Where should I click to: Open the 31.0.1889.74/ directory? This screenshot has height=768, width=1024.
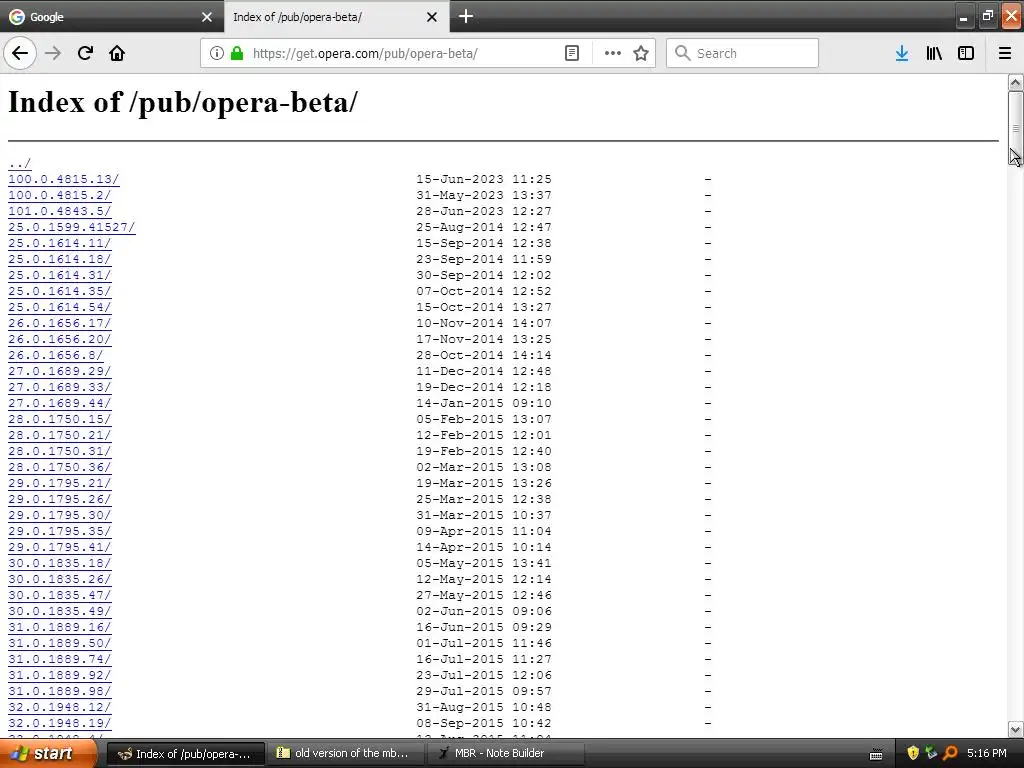click(59, 659)
